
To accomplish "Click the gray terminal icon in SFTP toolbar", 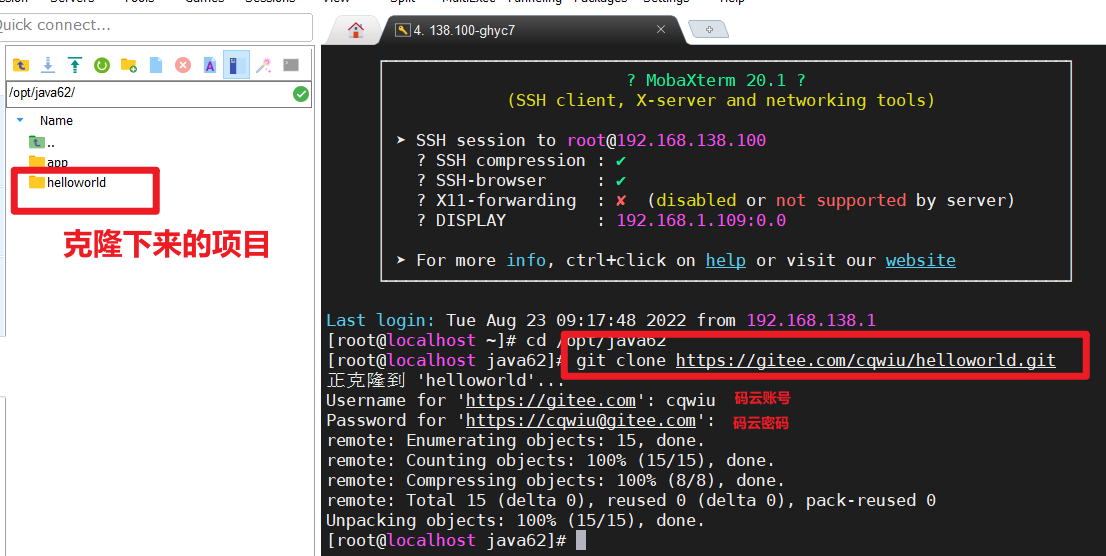I will (291, 66).
